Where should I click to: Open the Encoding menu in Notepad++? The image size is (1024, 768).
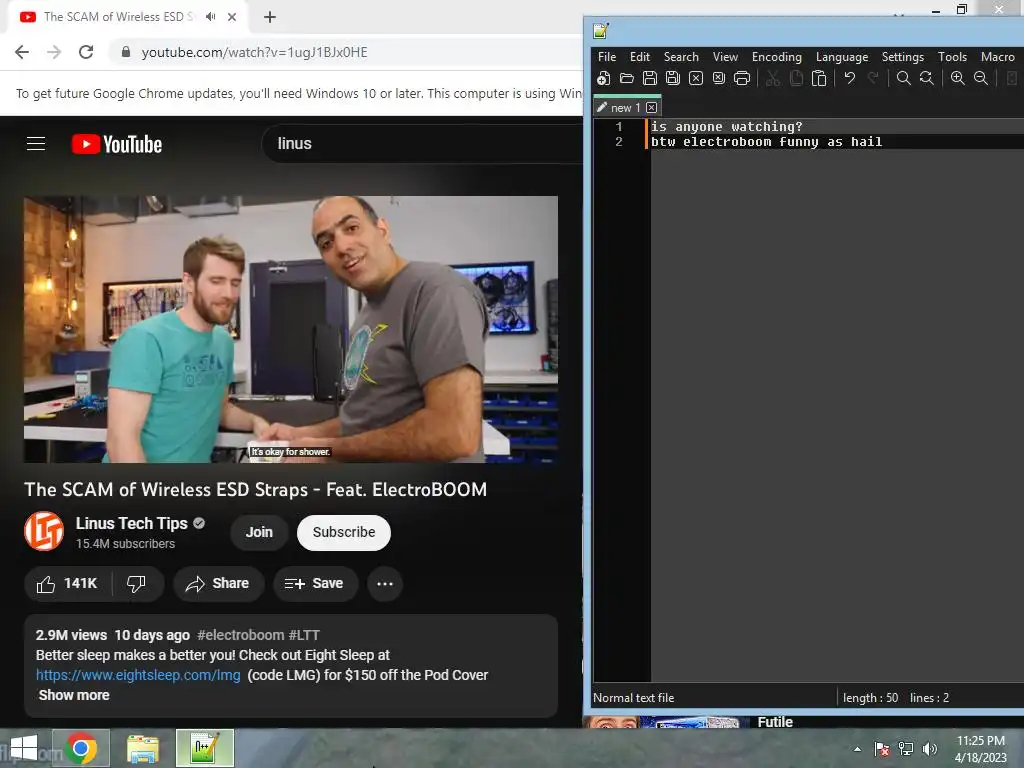(776, 57)
